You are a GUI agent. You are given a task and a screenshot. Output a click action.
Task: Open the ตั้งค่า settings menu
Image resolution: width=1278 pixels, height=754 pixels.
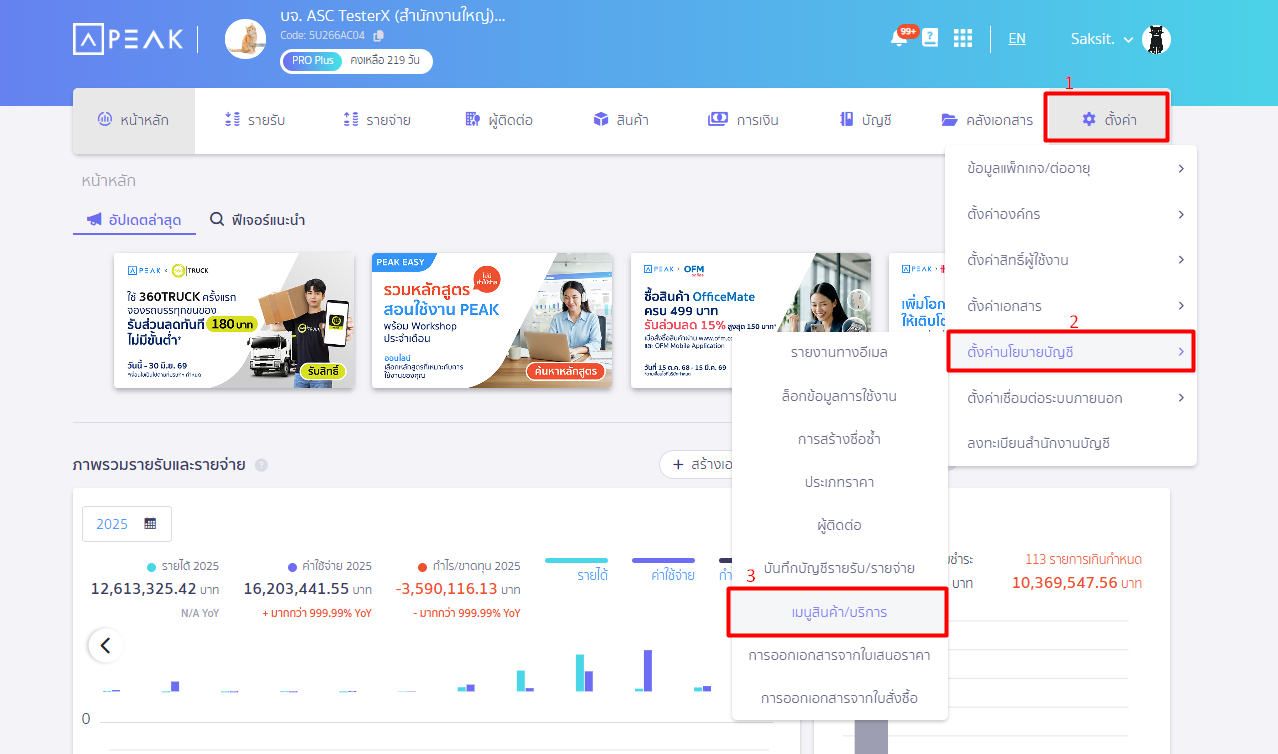tap(1107, 120)
